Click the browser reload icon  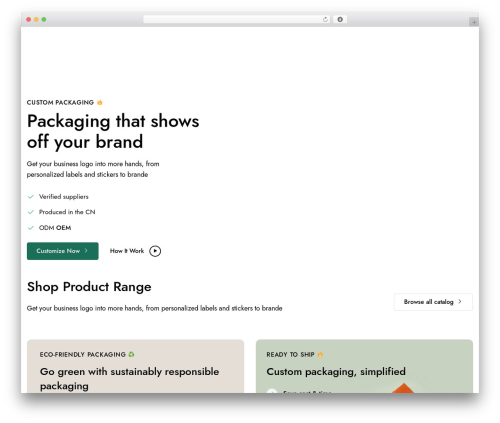point(325,20)
